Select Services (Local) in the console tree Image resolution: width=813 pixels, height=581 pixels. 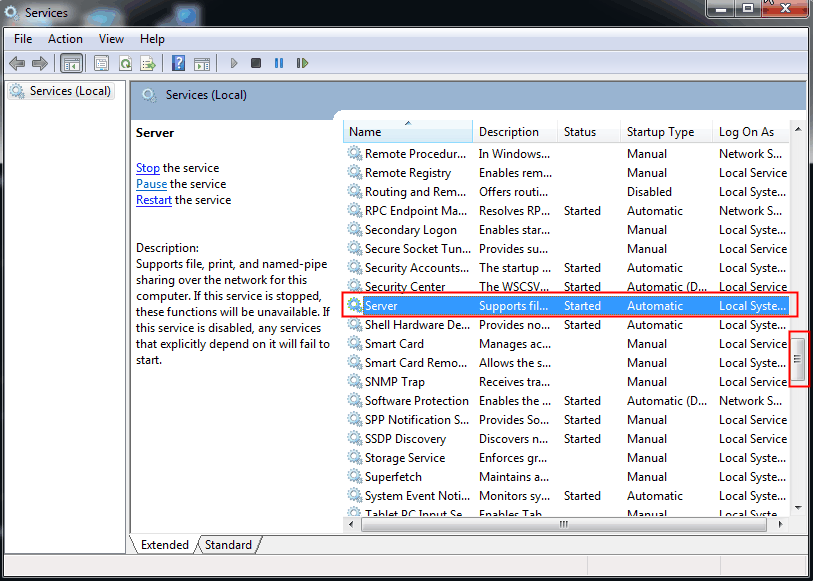(61, 91)
